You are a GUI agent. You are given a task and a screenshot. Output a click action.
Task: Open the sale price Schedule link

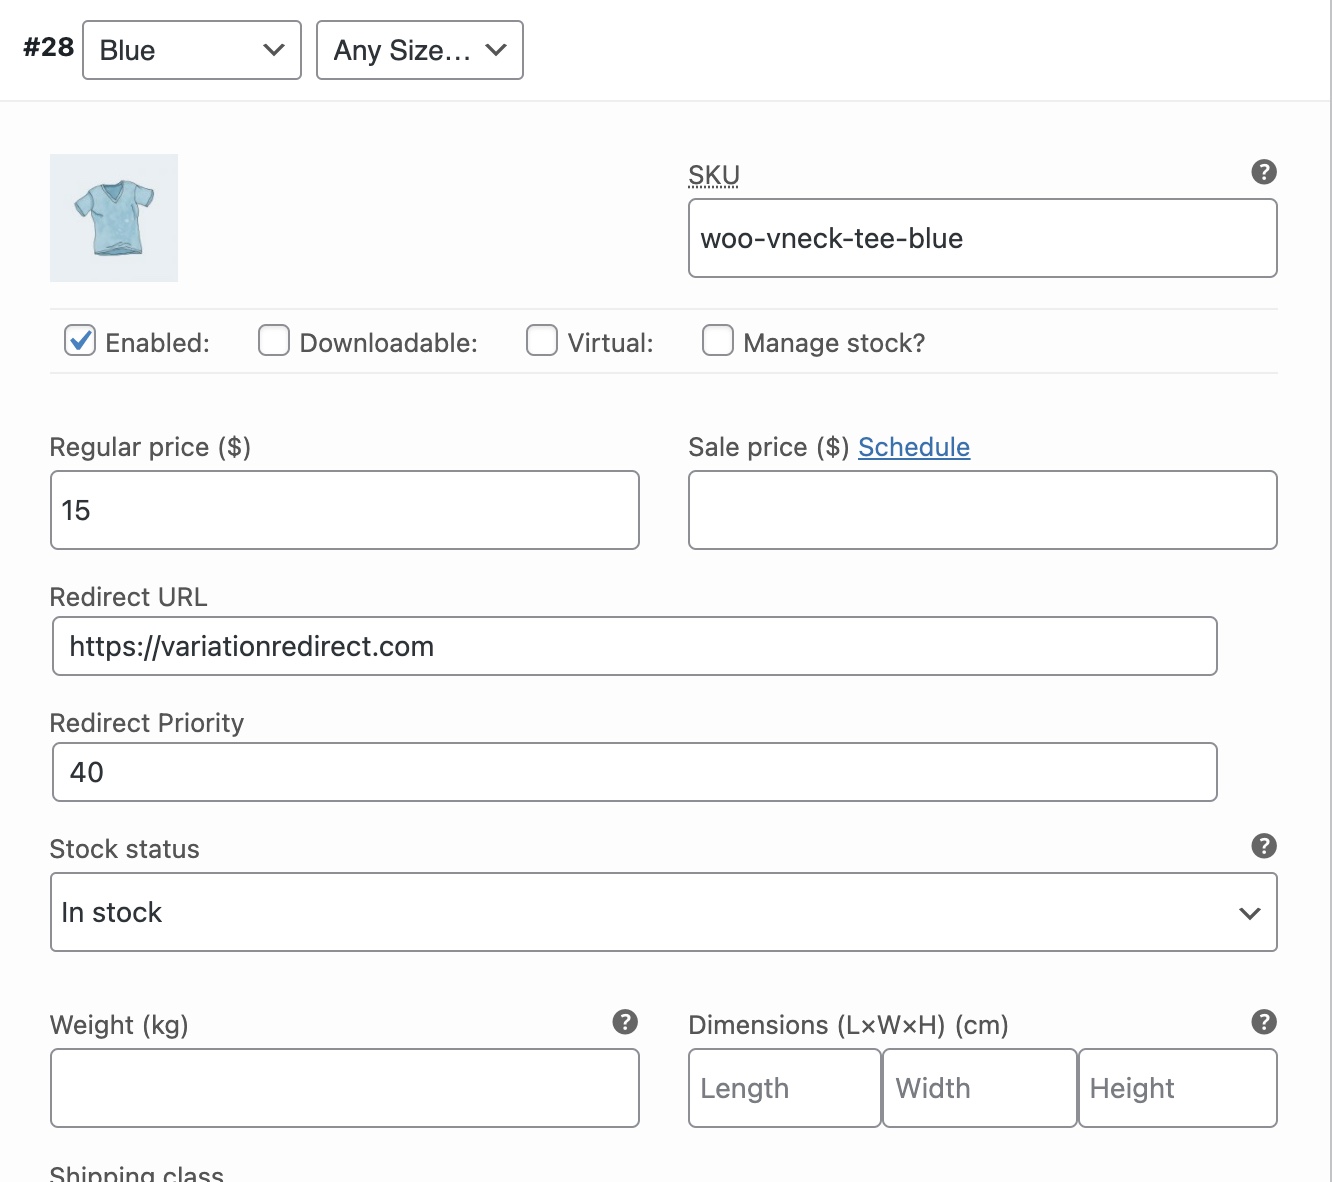point(914,447)
